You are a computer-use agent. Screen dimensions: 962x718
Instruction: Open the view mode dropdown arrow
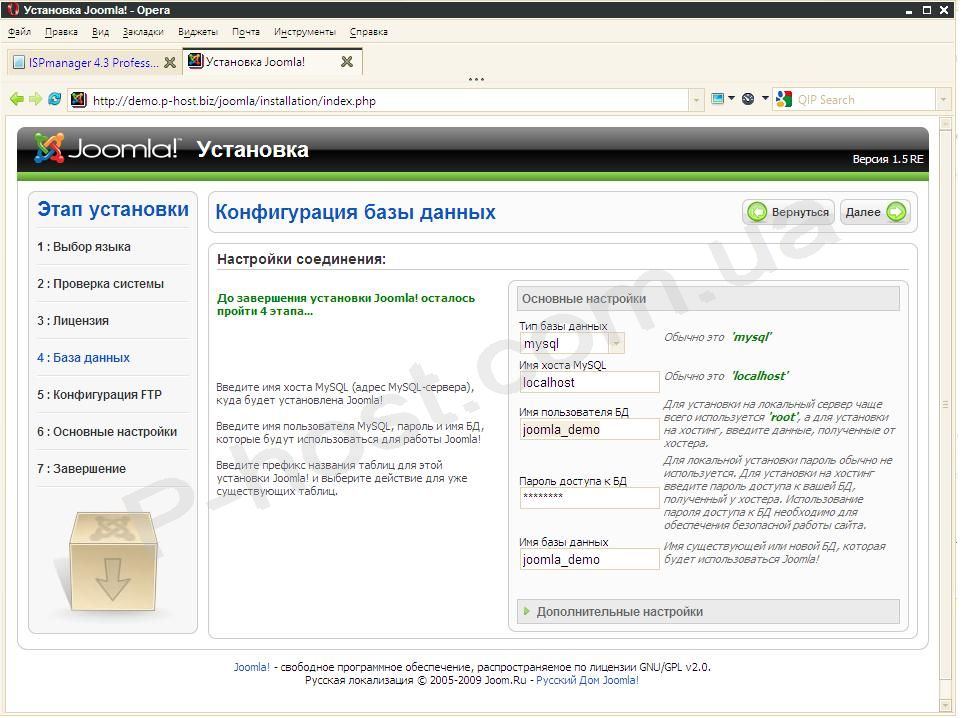click(731, 98)
